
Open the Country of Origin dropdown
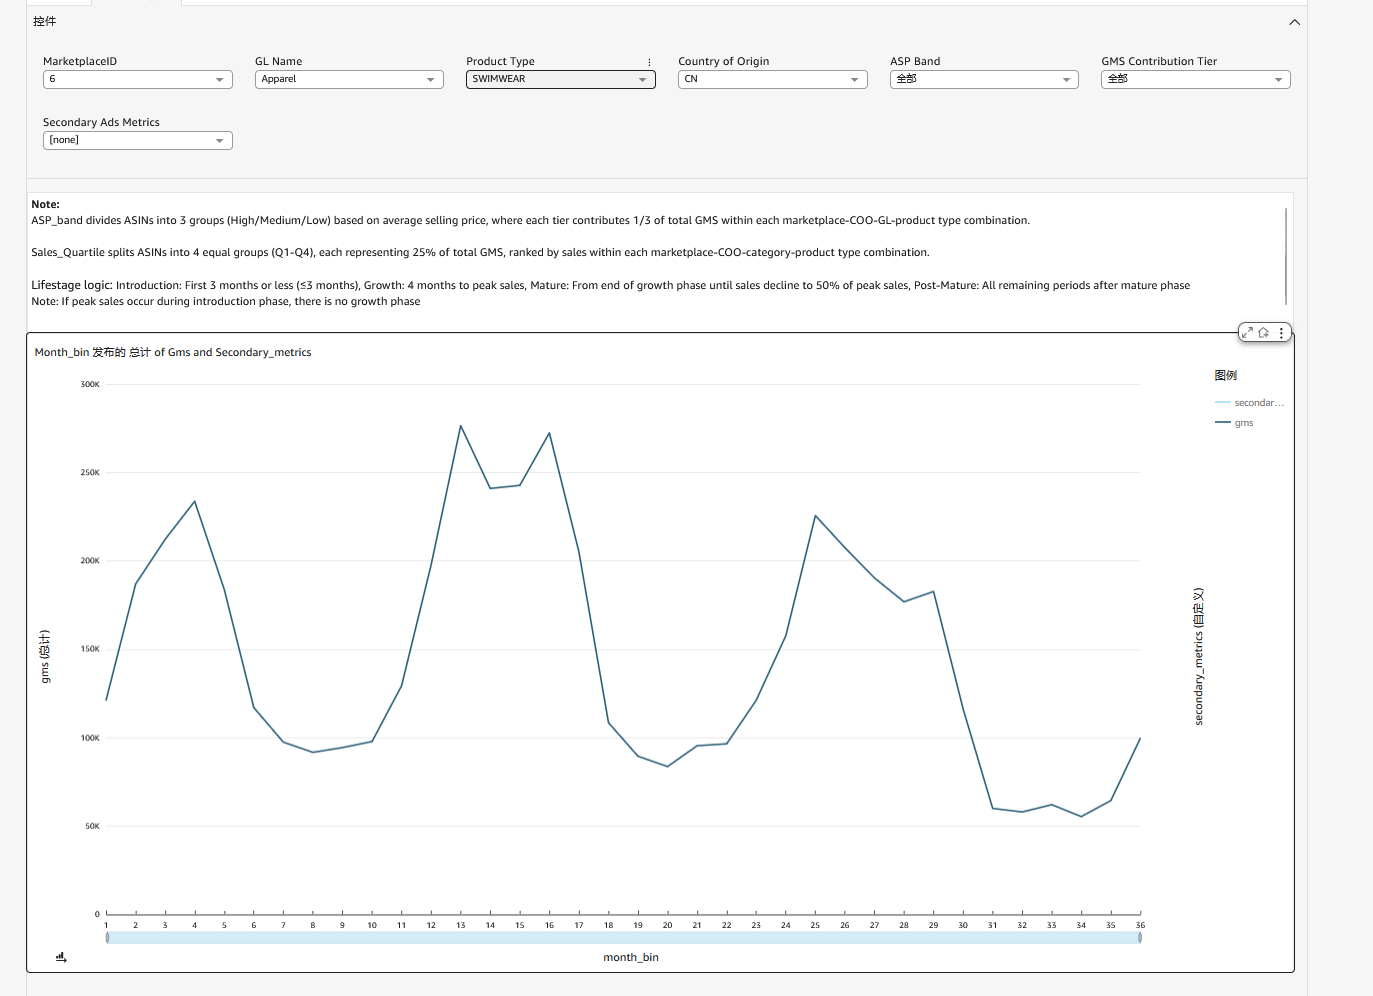[x=773, y=80]
